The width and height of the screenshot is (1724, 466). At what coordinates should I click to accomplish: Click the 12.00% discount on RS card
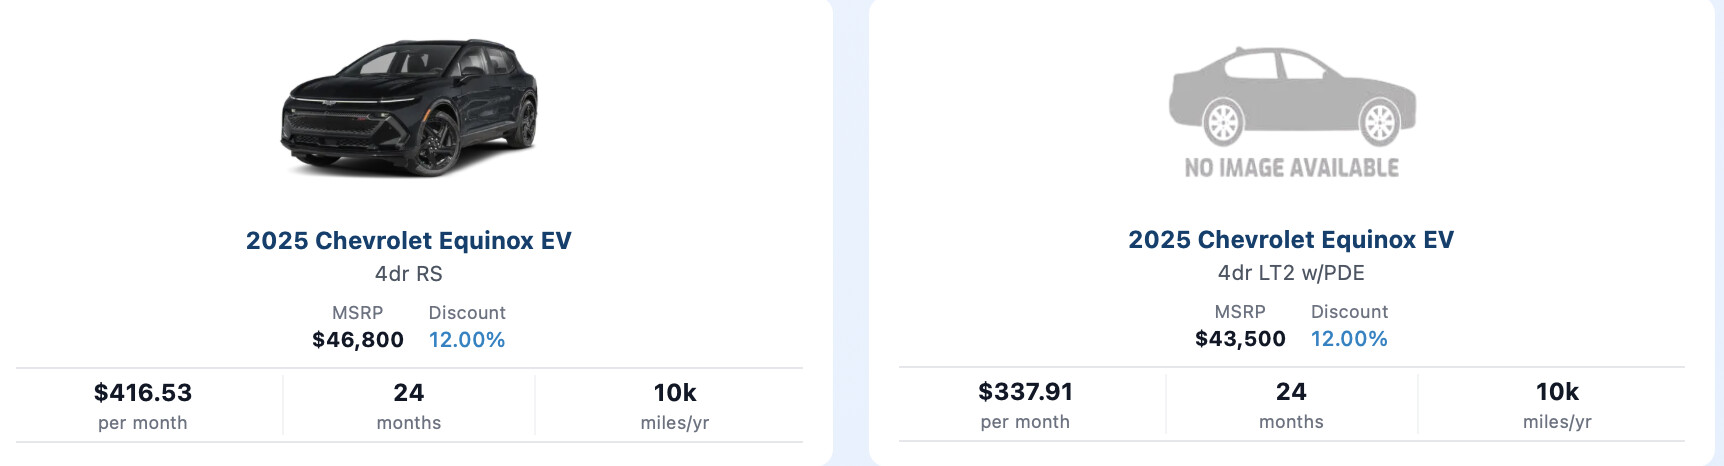(x=467, y=340)
